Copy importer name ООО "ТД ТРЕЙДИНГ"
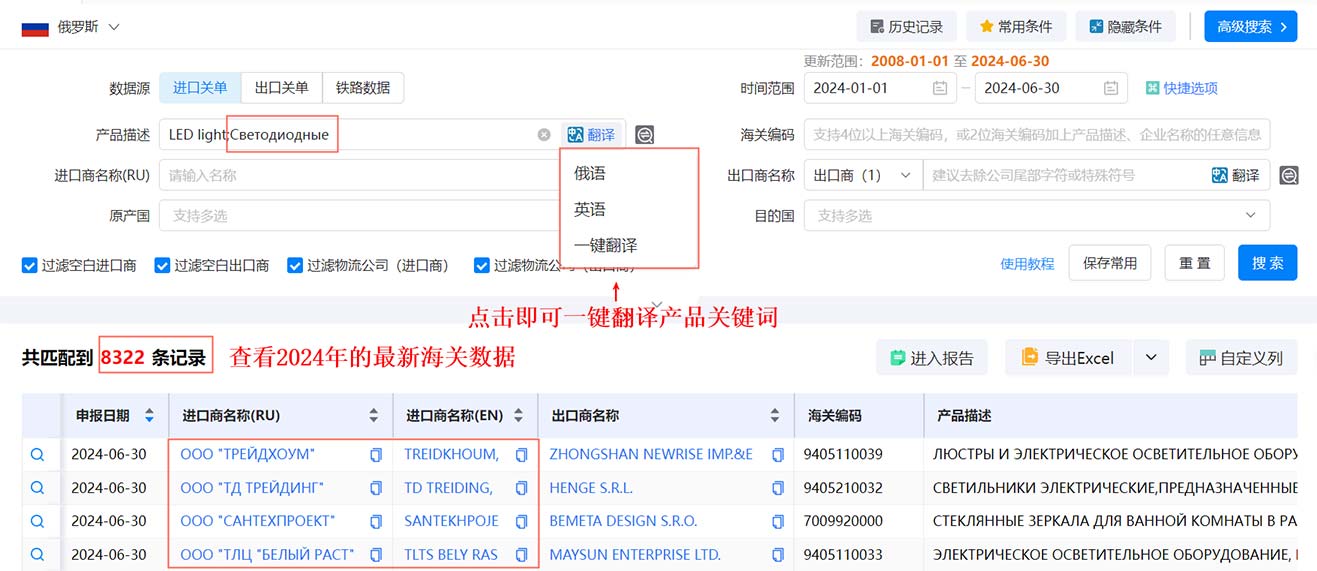Image resolution: width=1317 pixels, height=571 pixels. [376, 488]
